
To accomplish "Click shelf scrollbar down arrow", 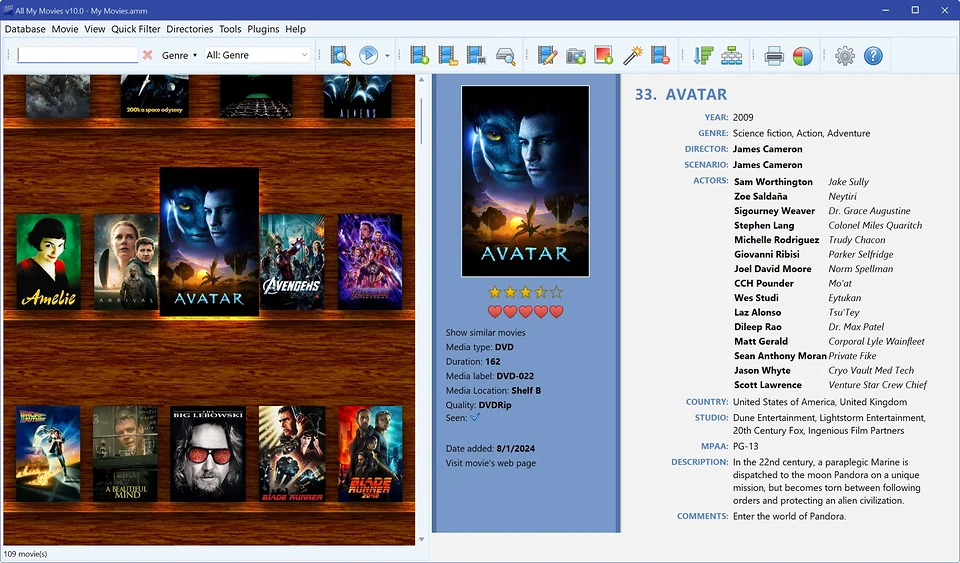I will [x=421, y=539].
